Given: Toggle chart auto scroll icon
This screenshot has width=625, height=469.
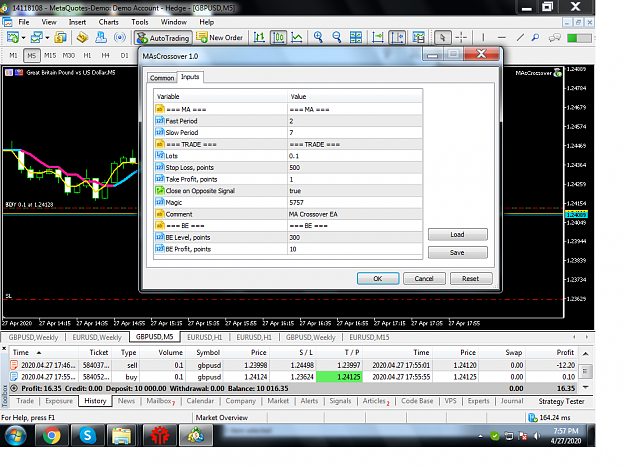Looking at the screenshot, I should click(377, 37).
